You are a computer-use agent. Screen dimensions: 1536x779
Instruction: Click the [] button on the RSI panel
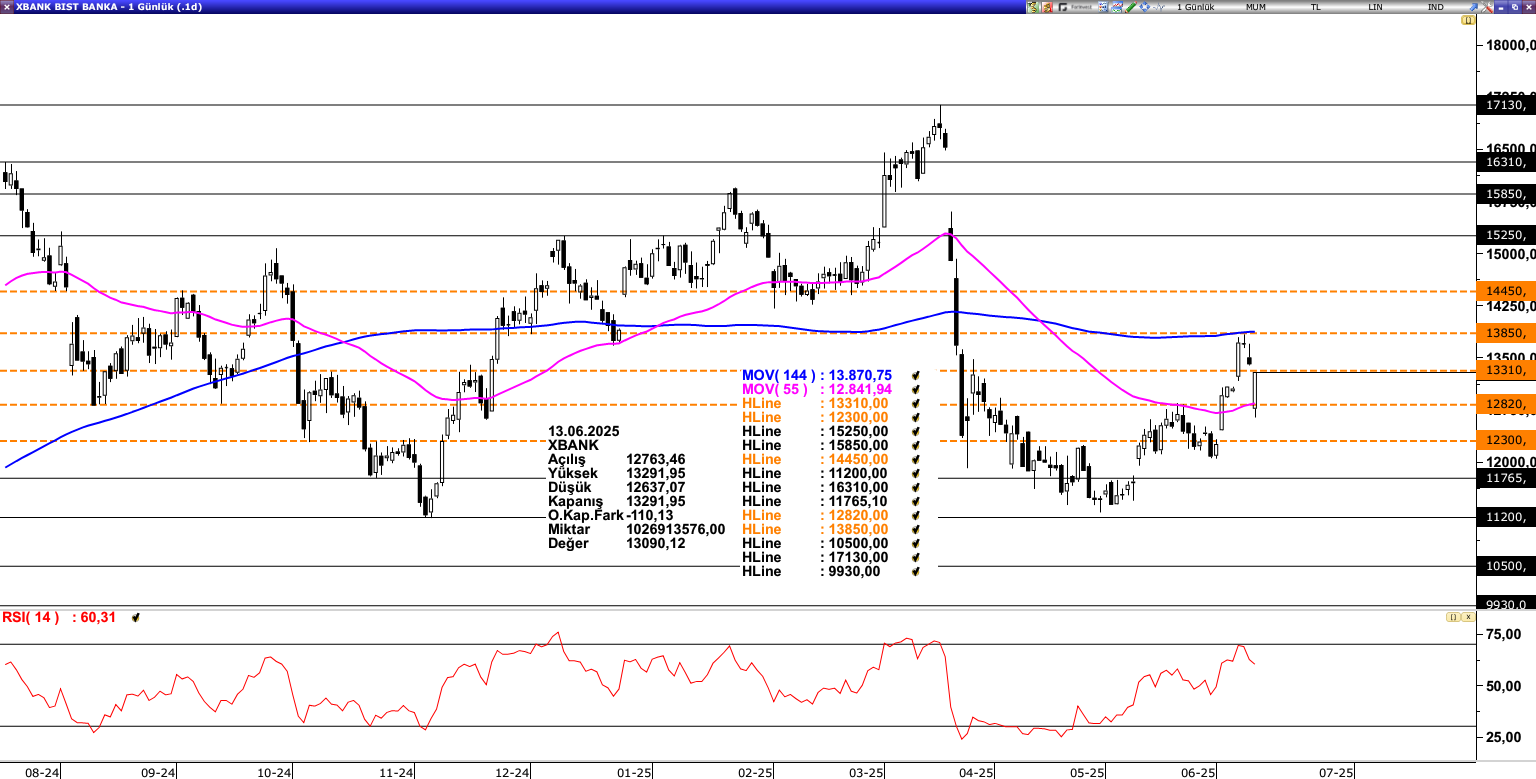pos(1453,616)
